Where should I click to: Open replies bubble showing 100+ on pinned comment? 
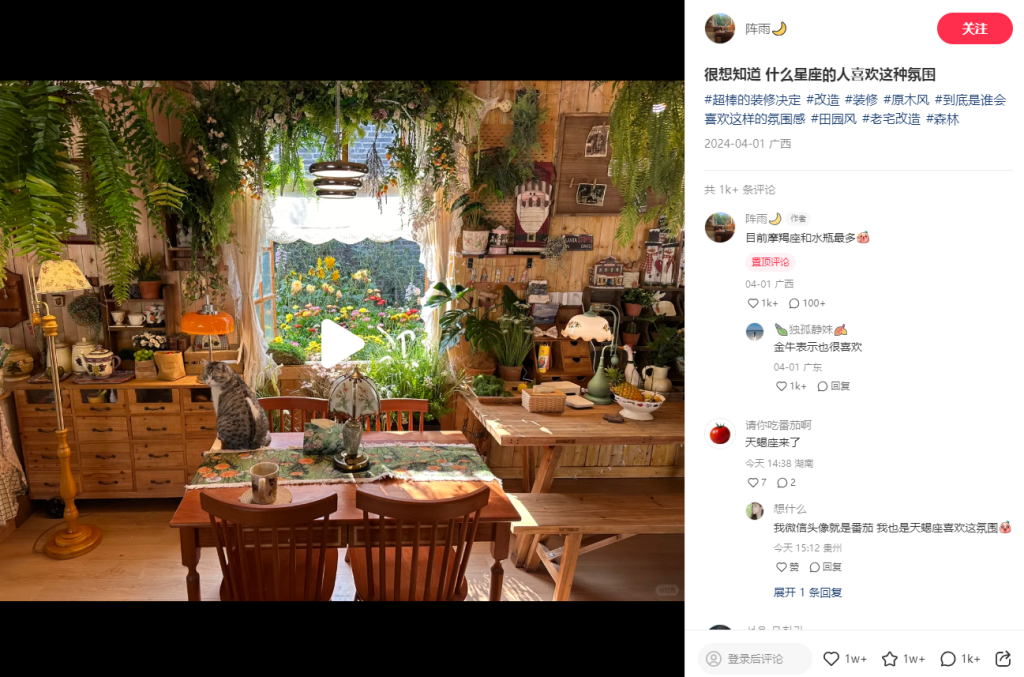807,303
